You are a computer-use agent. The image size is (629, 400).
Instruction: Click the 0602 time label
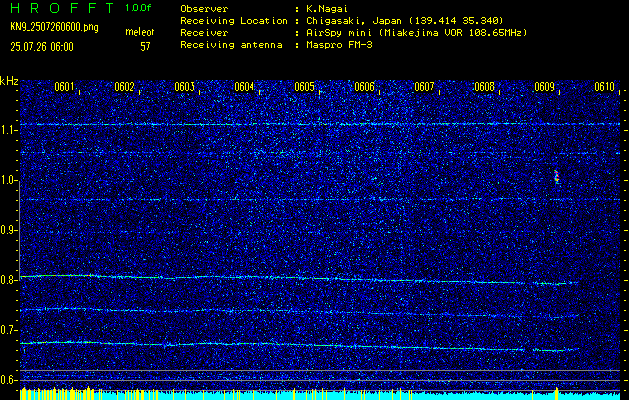pyautogui.click(x=124, y=87)
